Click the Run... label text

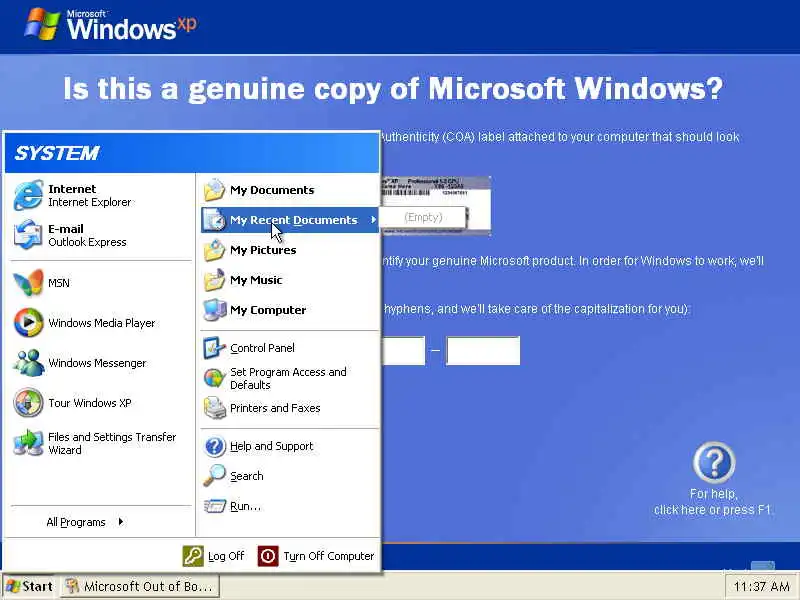point(245,506)
